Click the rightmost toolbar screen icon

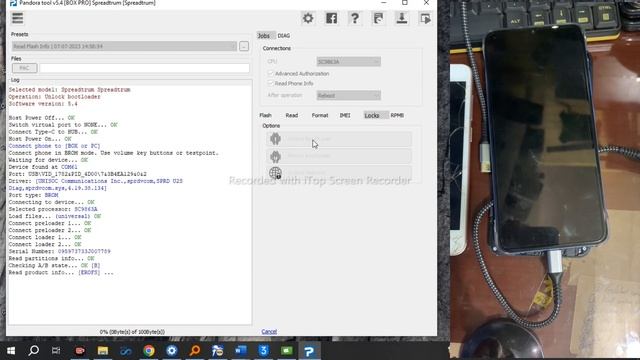[x=425, y=18]
